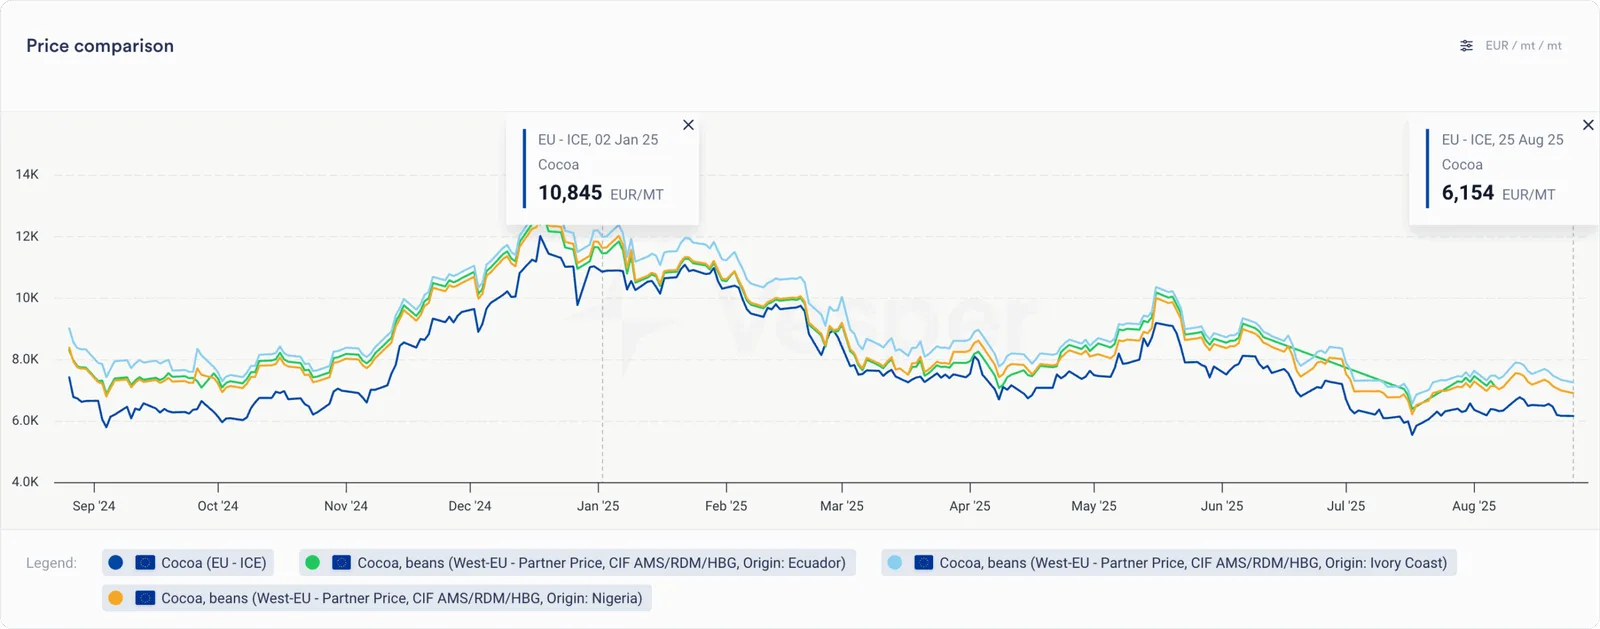The width and height of the screenshot is (1600, 629).
Task: Toggle the Cocoa (EU - ICE) series
Action: click(188, 563)
